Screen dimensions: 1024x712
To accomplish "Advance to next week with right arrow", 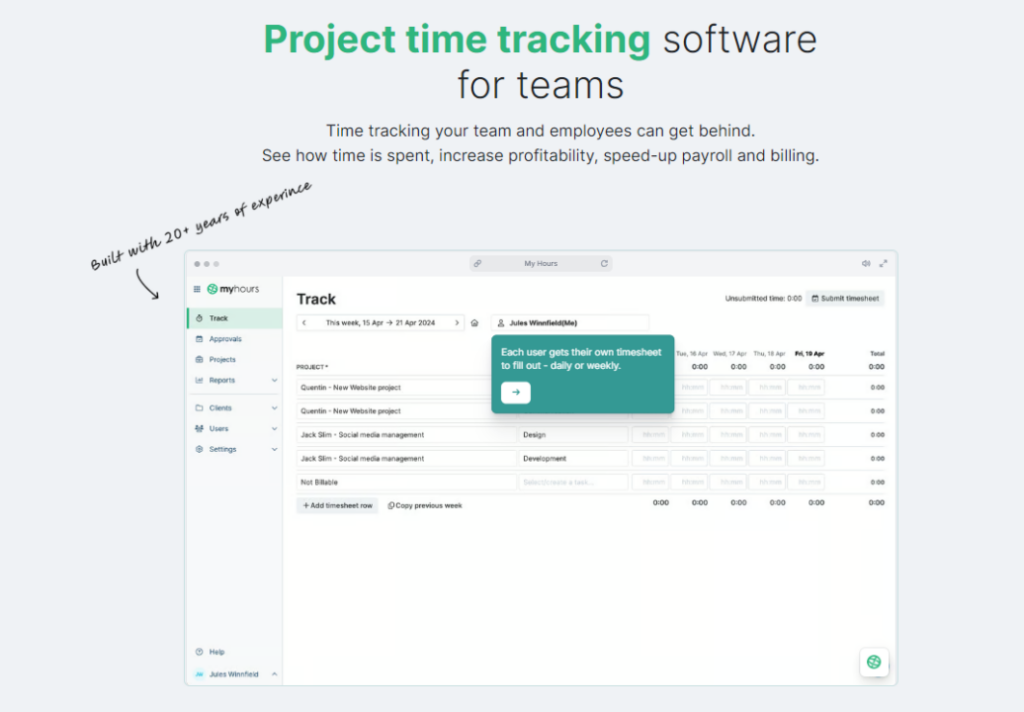I will point(457,323).
